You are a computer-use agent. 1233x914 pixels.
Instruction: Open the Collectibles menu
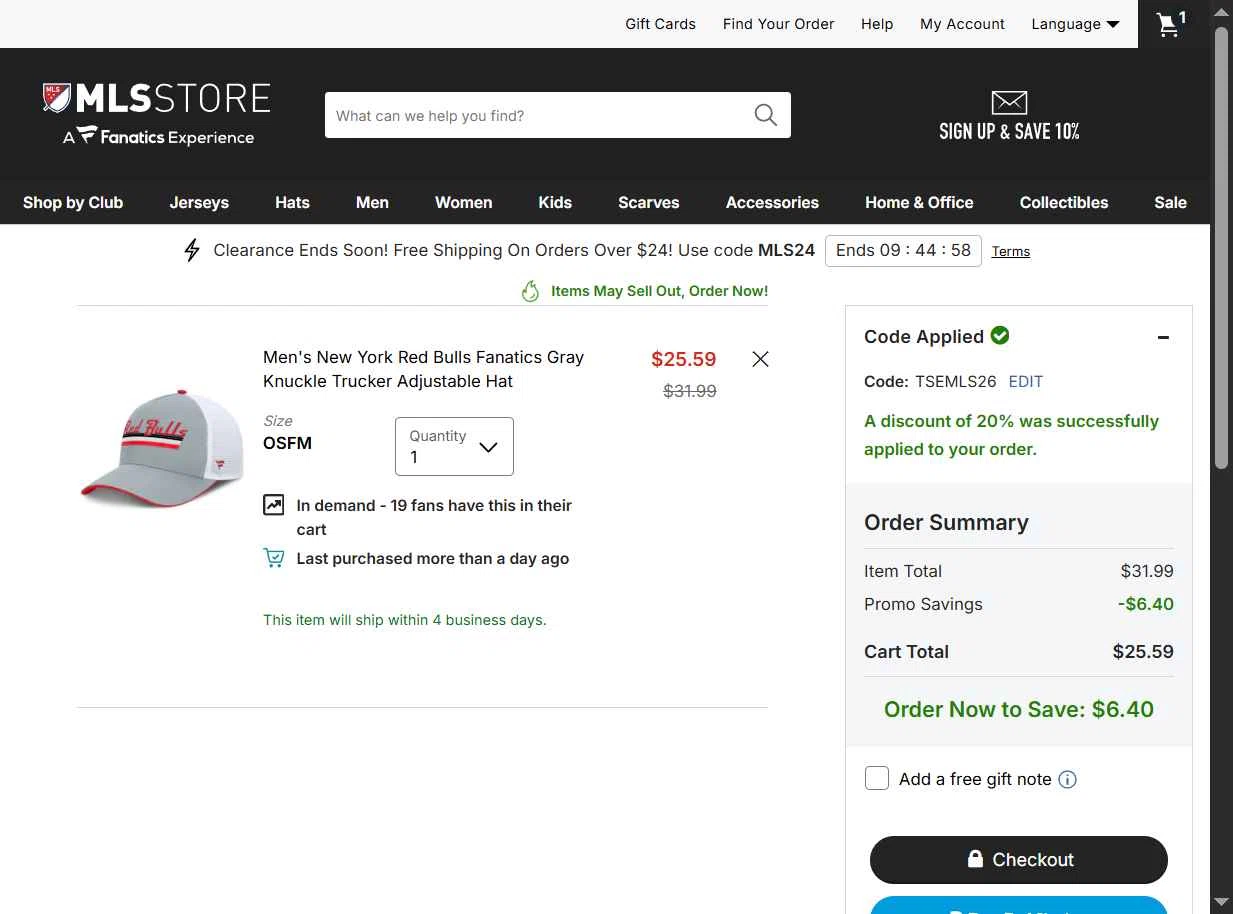pos(1064,202)
